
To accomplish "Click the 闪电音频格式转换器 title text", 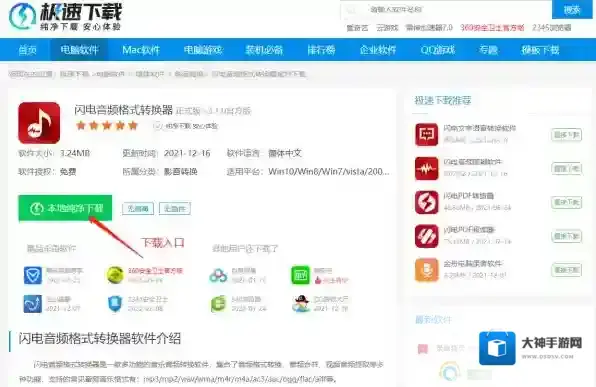I will (124, 110).
